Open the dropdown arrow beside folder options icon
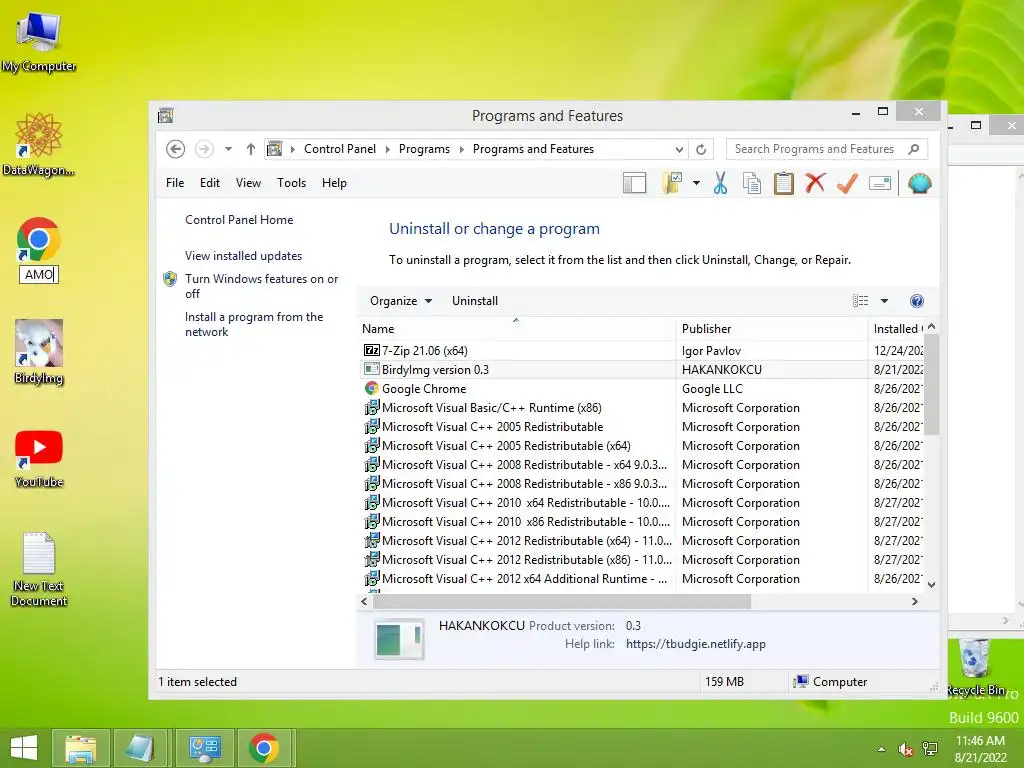This screenshot has width=1024, height=768. pyautogui.click(x=696, y=184)
